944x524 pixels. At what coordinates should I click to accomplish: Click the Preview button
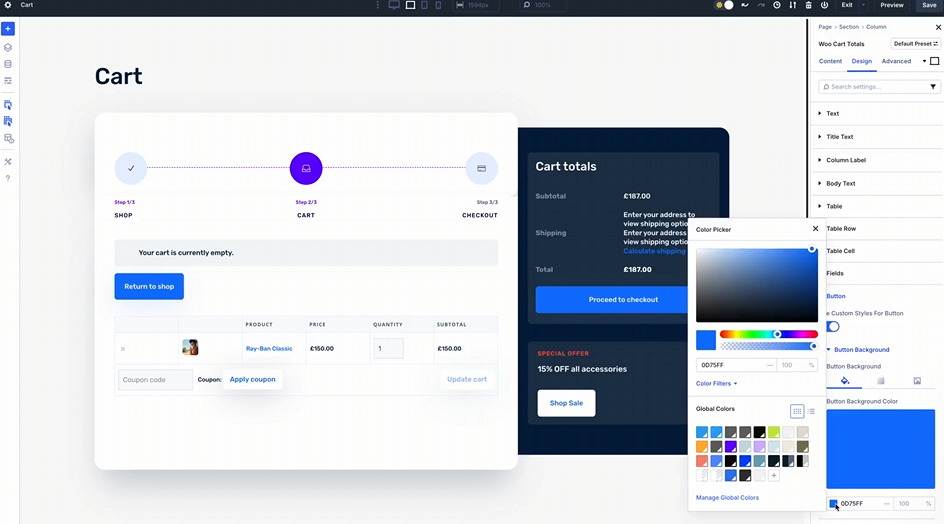point(892,5)
